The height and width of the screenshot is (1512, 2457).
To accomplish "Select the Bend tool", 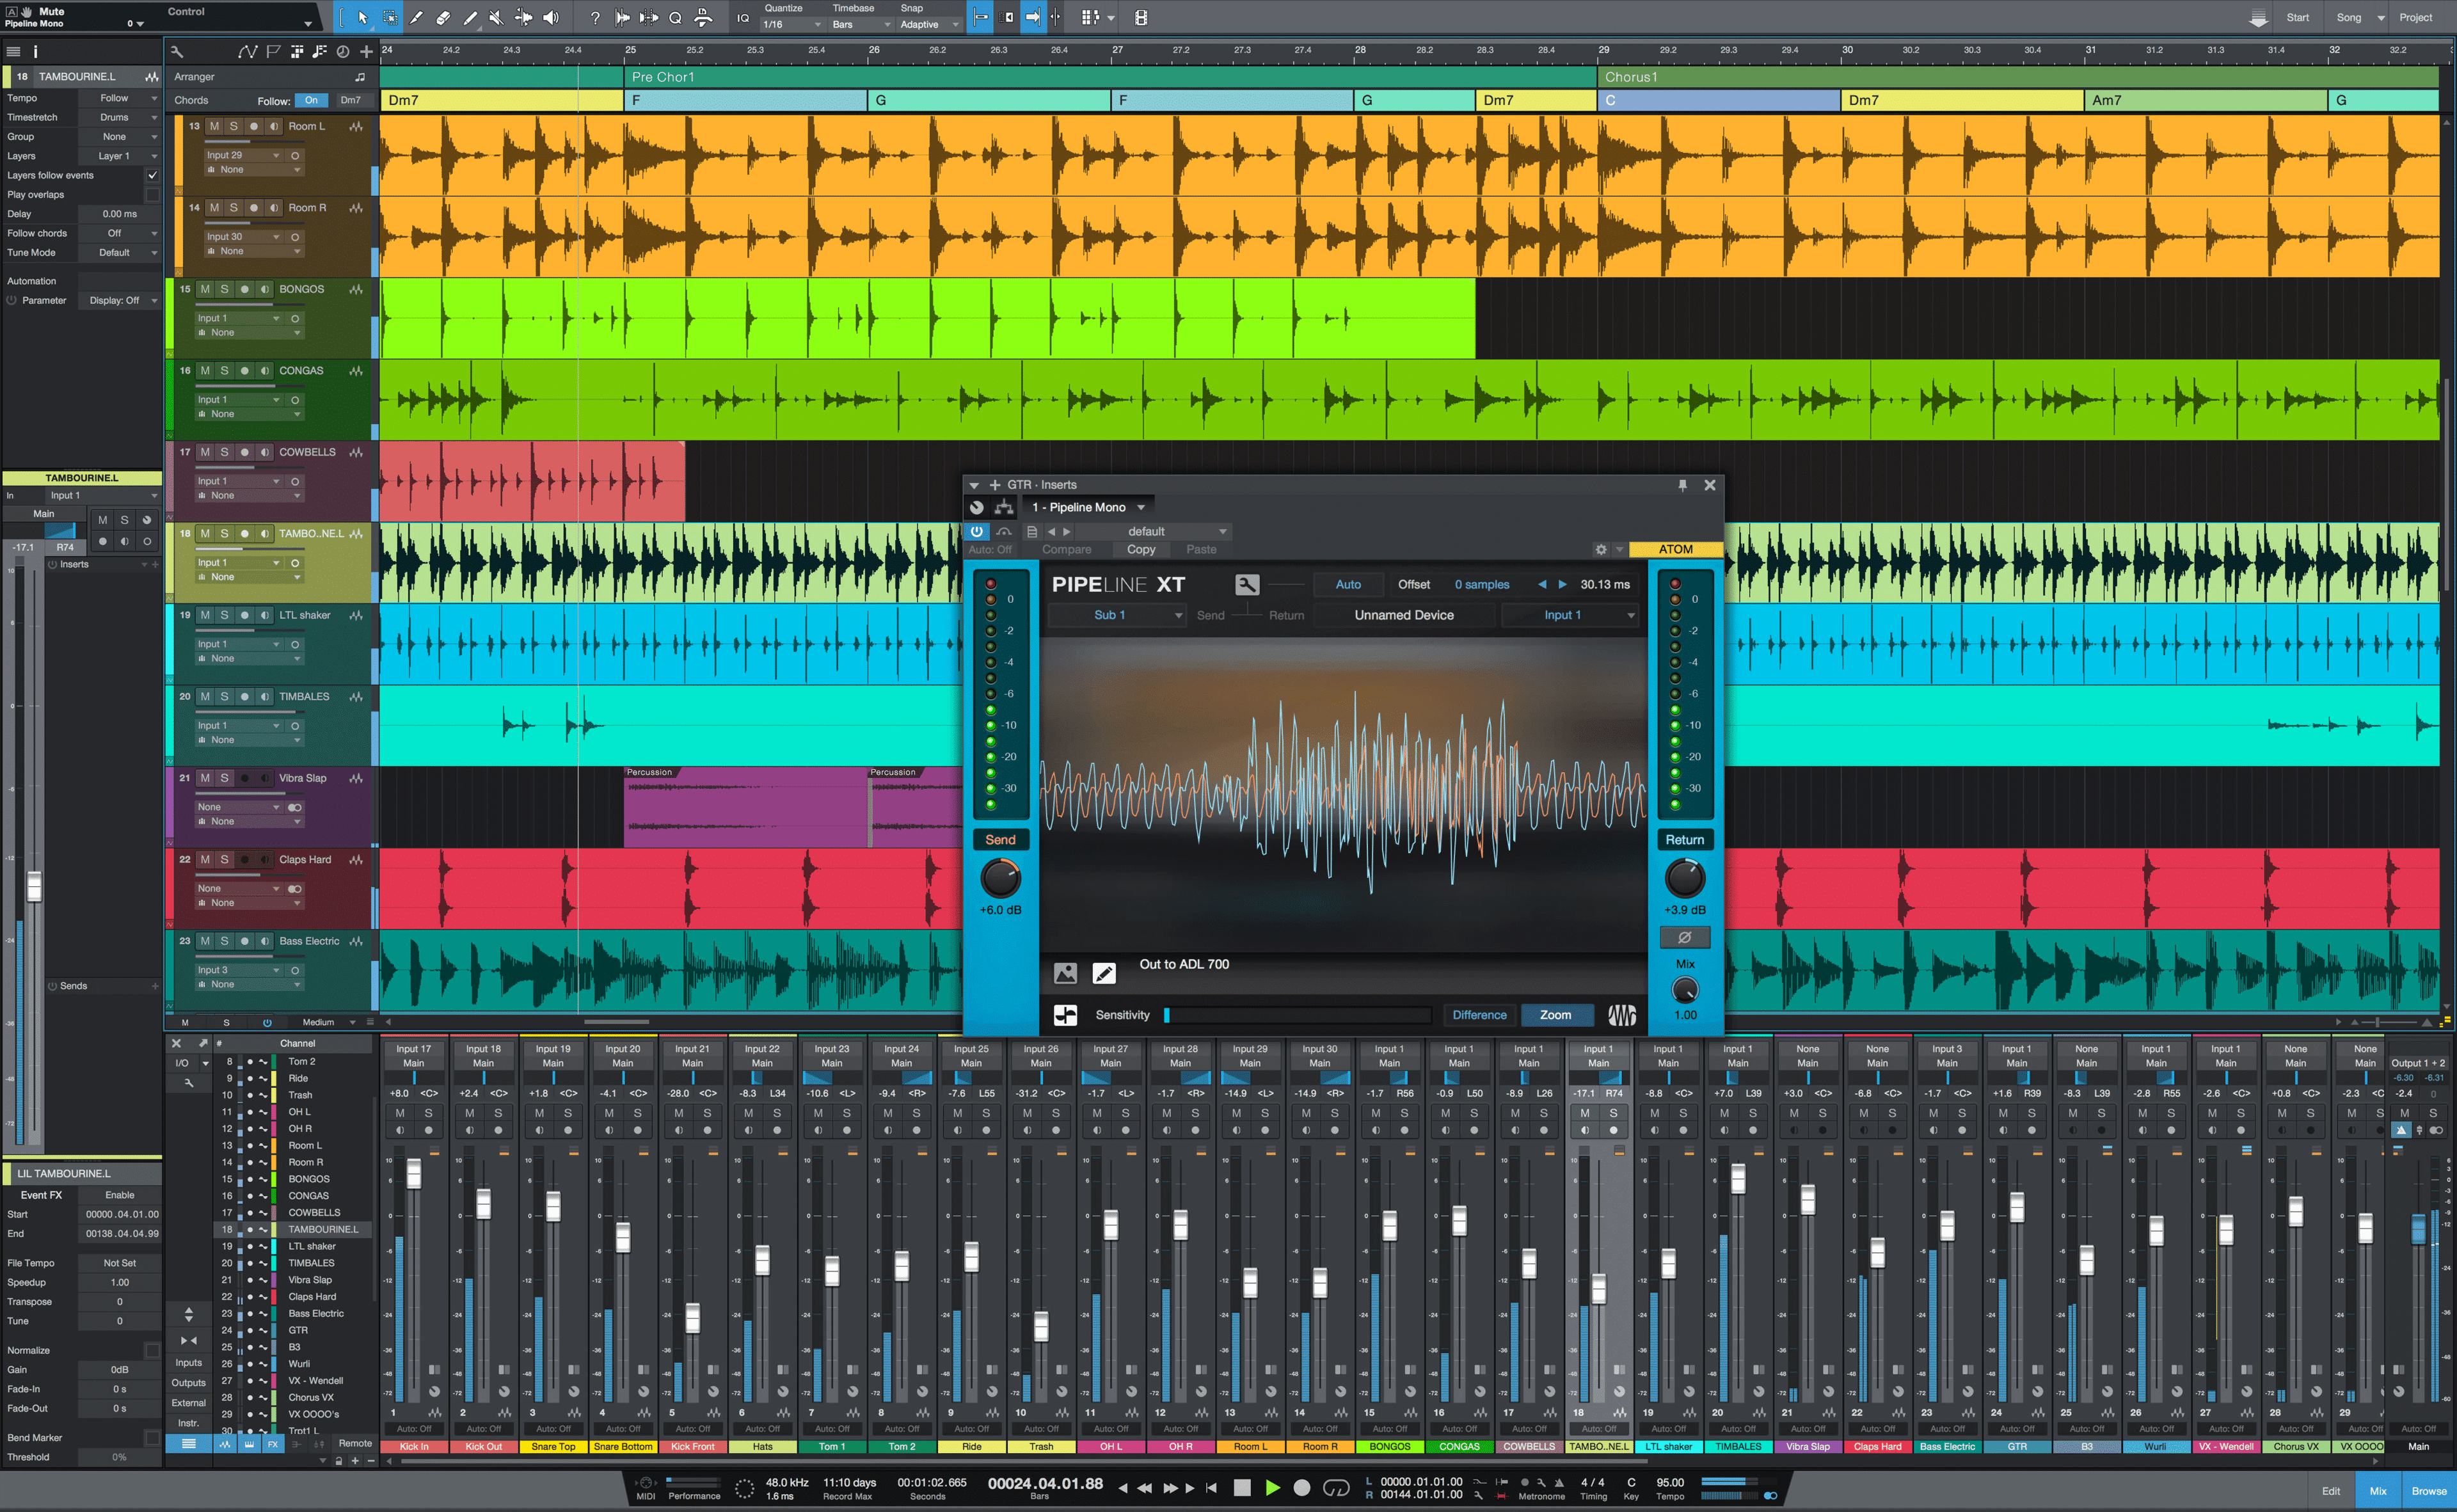I will tap(525, 17).
